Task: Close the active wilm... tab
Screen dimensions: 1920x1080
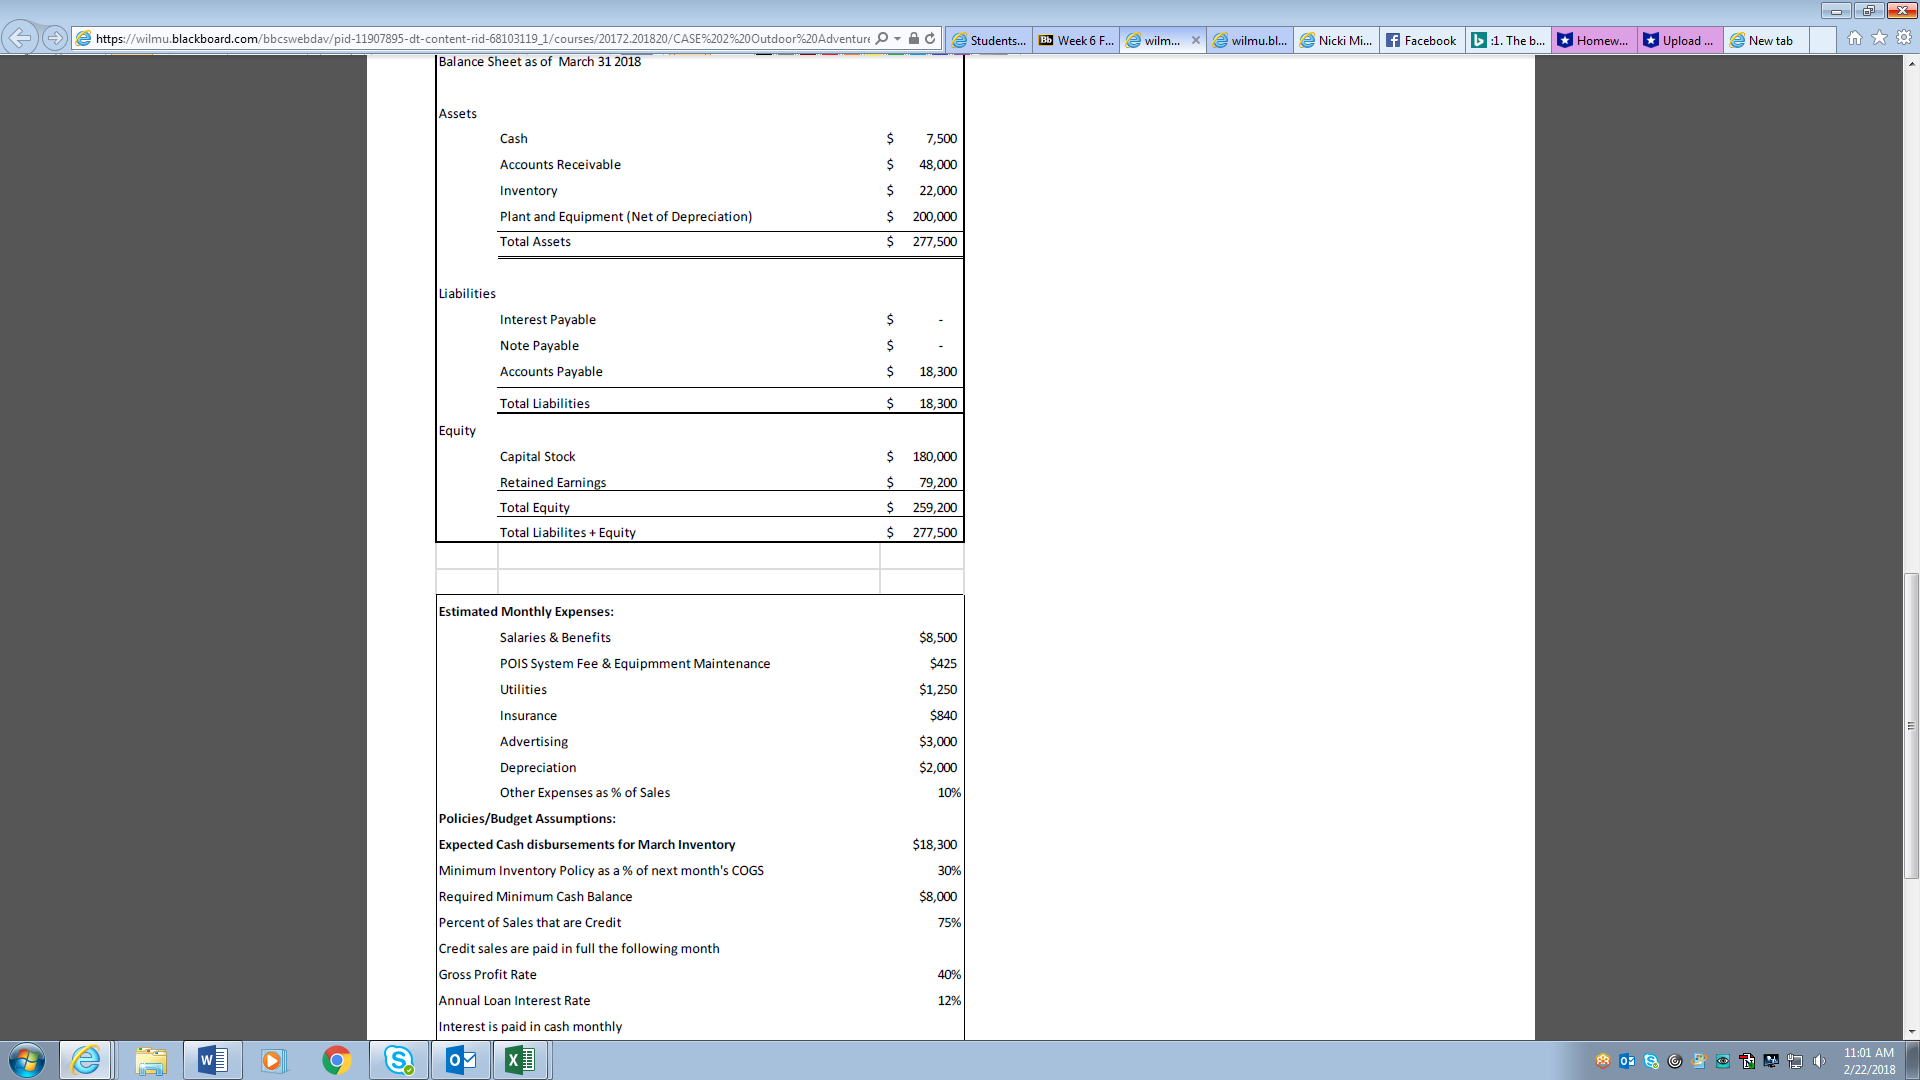Action: (1195, 40)
